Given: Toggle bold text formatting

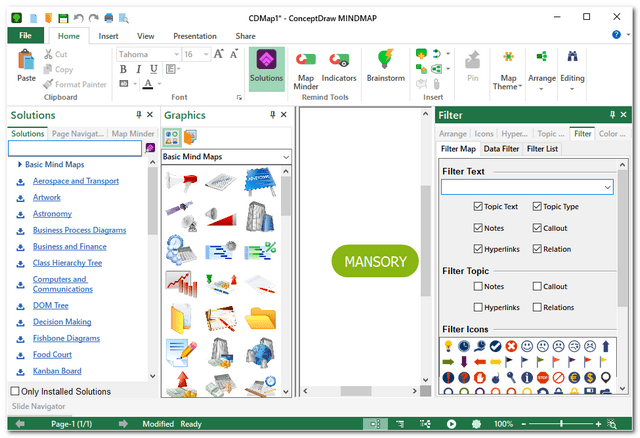Looking at the screenshot, I should 123,69.
